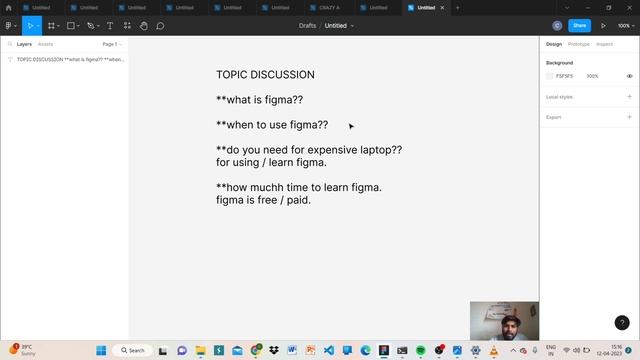This screenshot has width=640, height=360.
Task: Open the weather widget
Action: pos(22,350)
